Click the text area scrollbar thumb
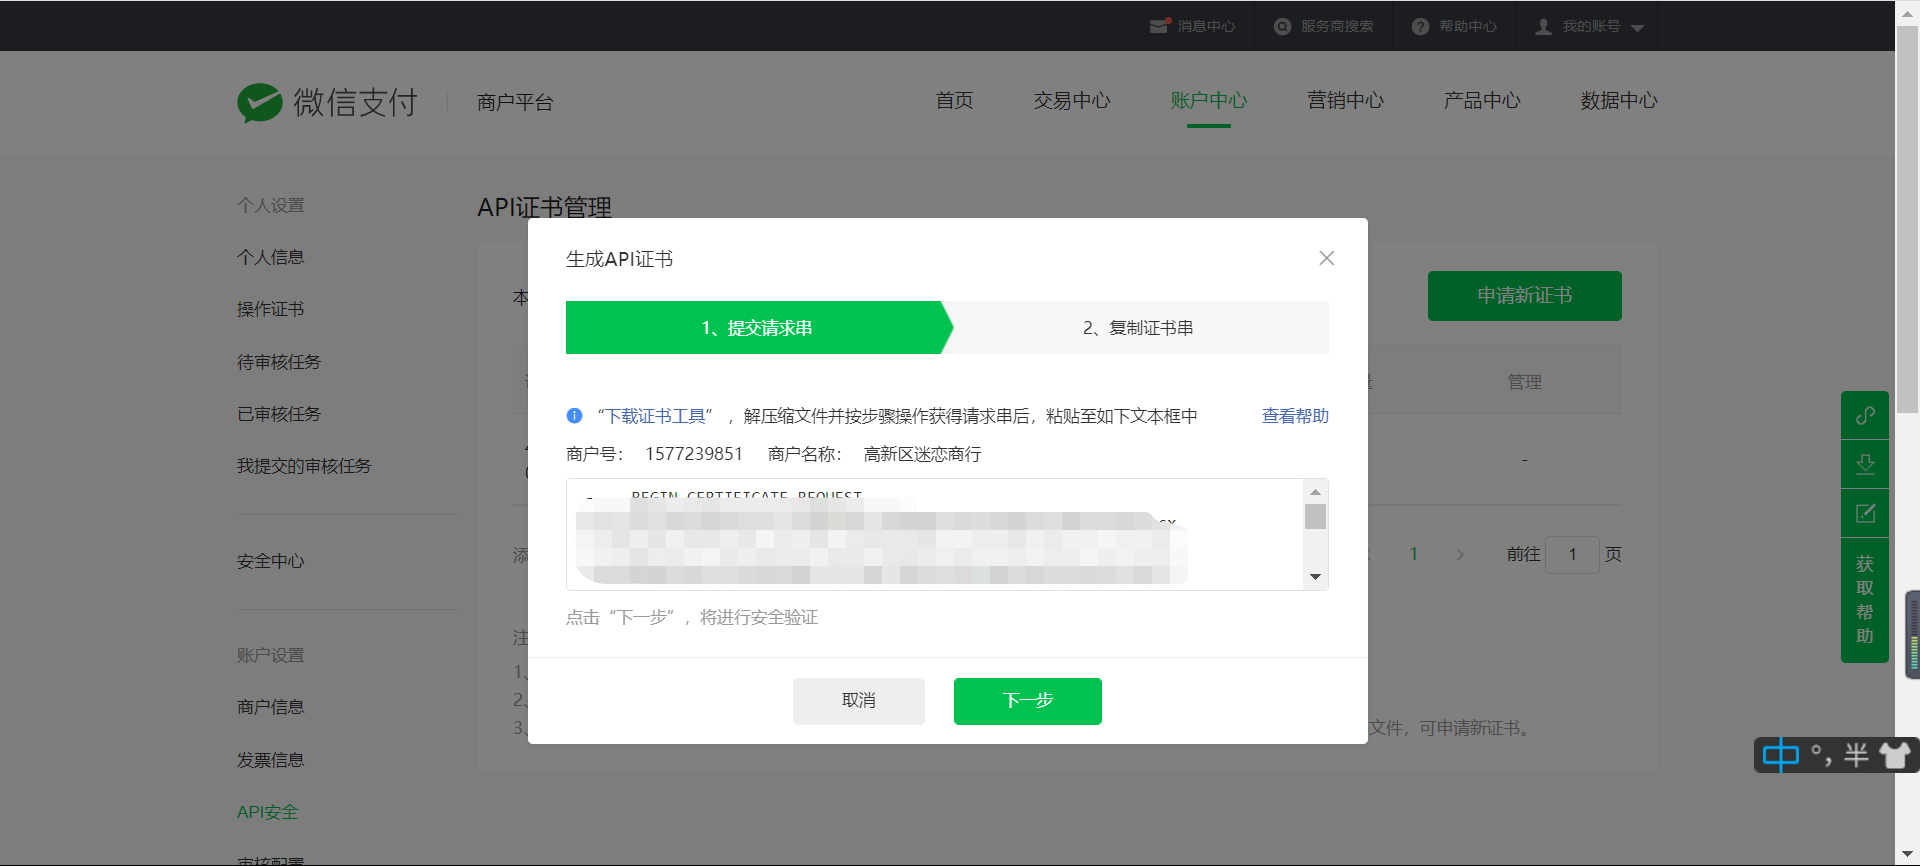 [x=1315, y=516]
